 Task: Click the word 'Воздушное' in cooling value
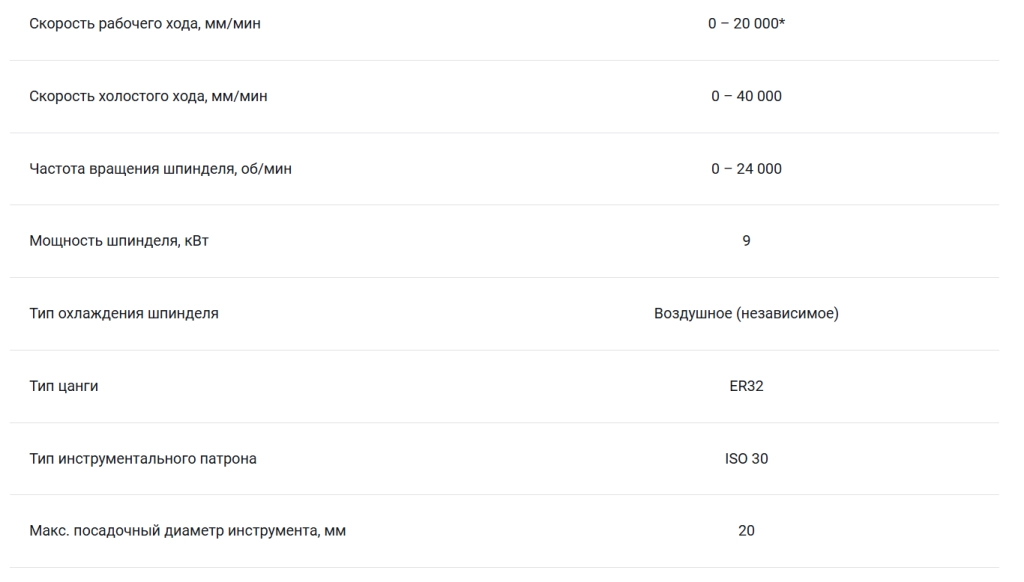coord(693,314)
